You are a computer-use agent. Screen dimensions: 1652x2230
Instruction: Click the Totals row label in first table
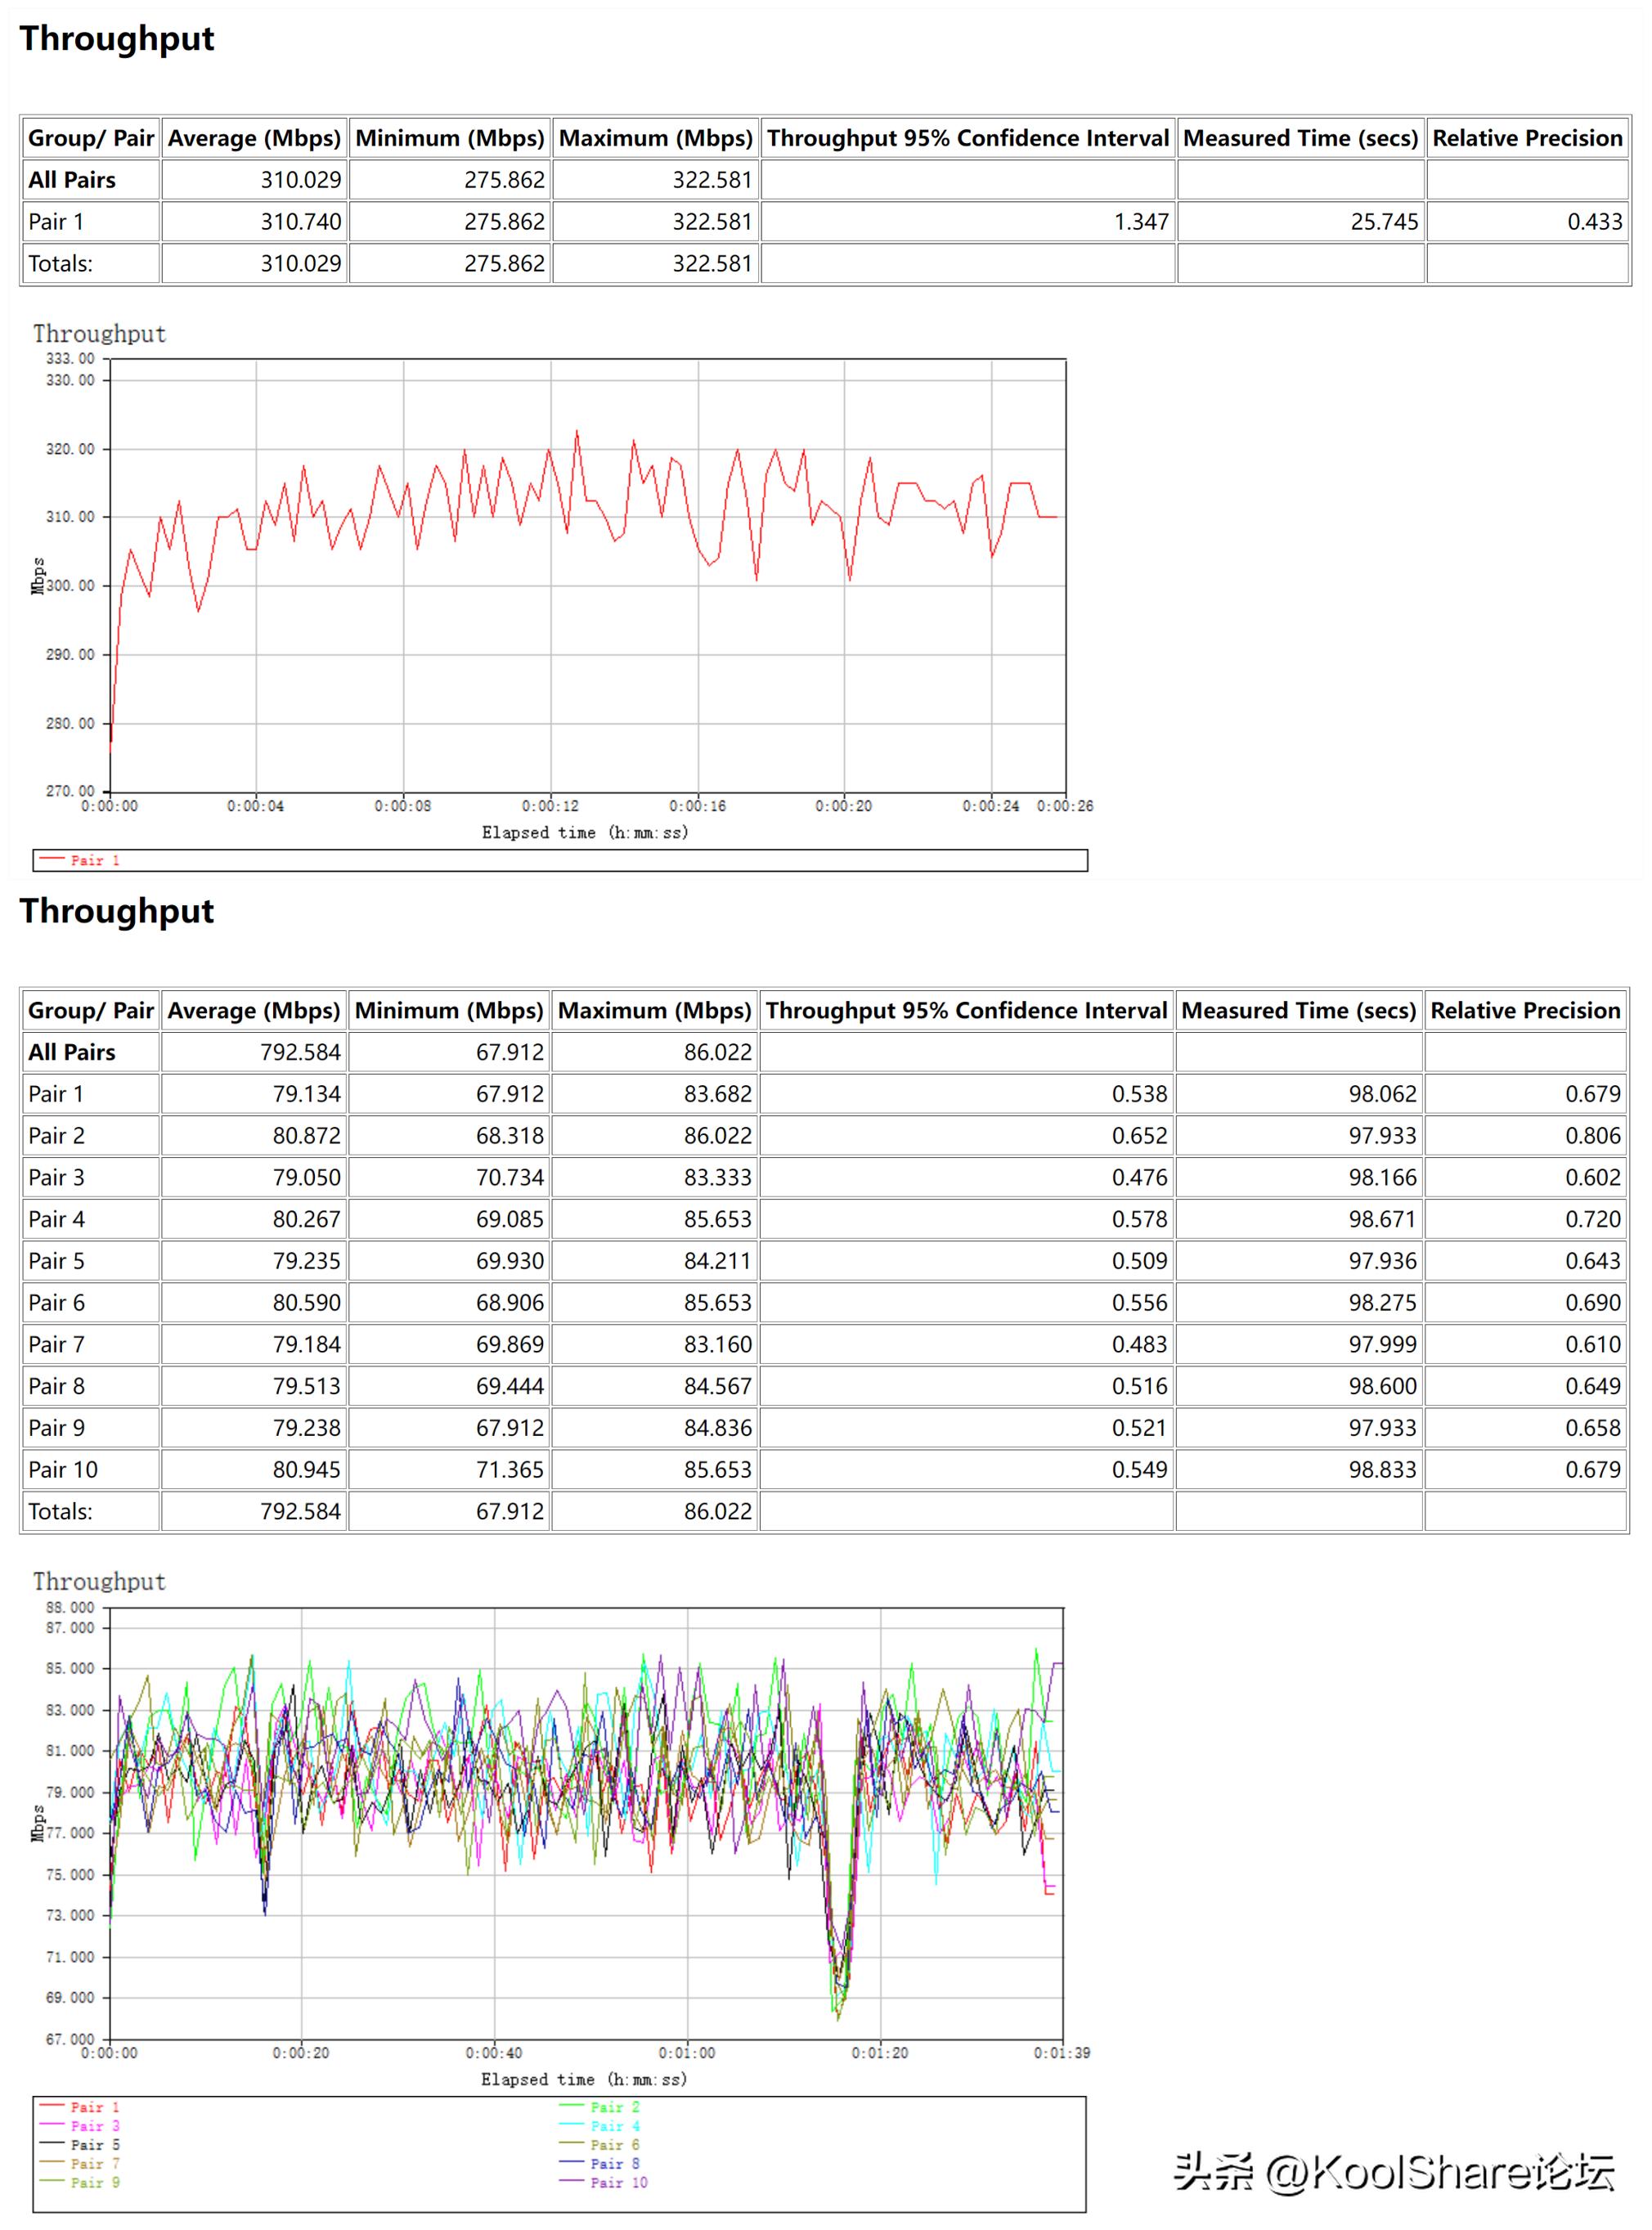click(60, 264)
